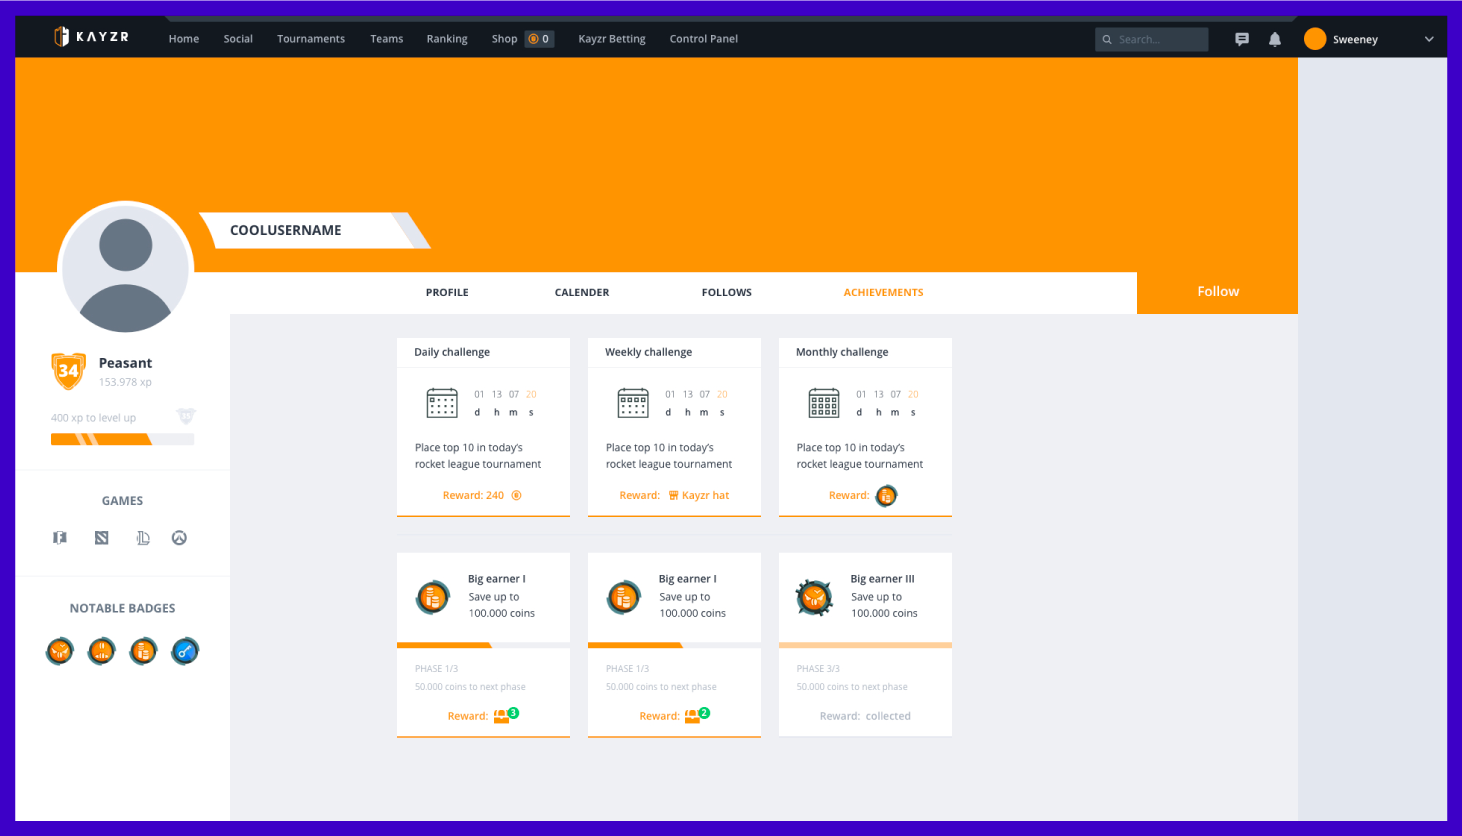
Task: Open notifications via the bell icon
Action: pyautogui.click(x=1274, y=38)
